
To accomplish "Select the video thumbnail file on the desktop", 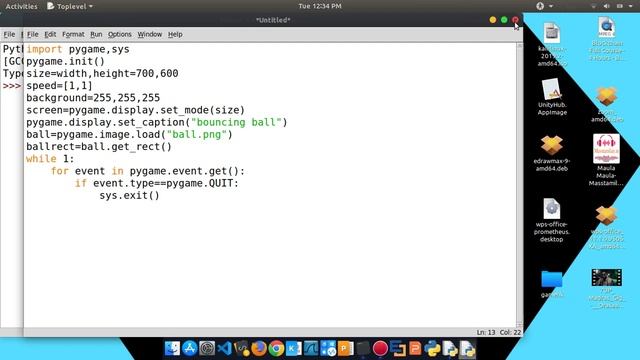I will pos(607,288).
